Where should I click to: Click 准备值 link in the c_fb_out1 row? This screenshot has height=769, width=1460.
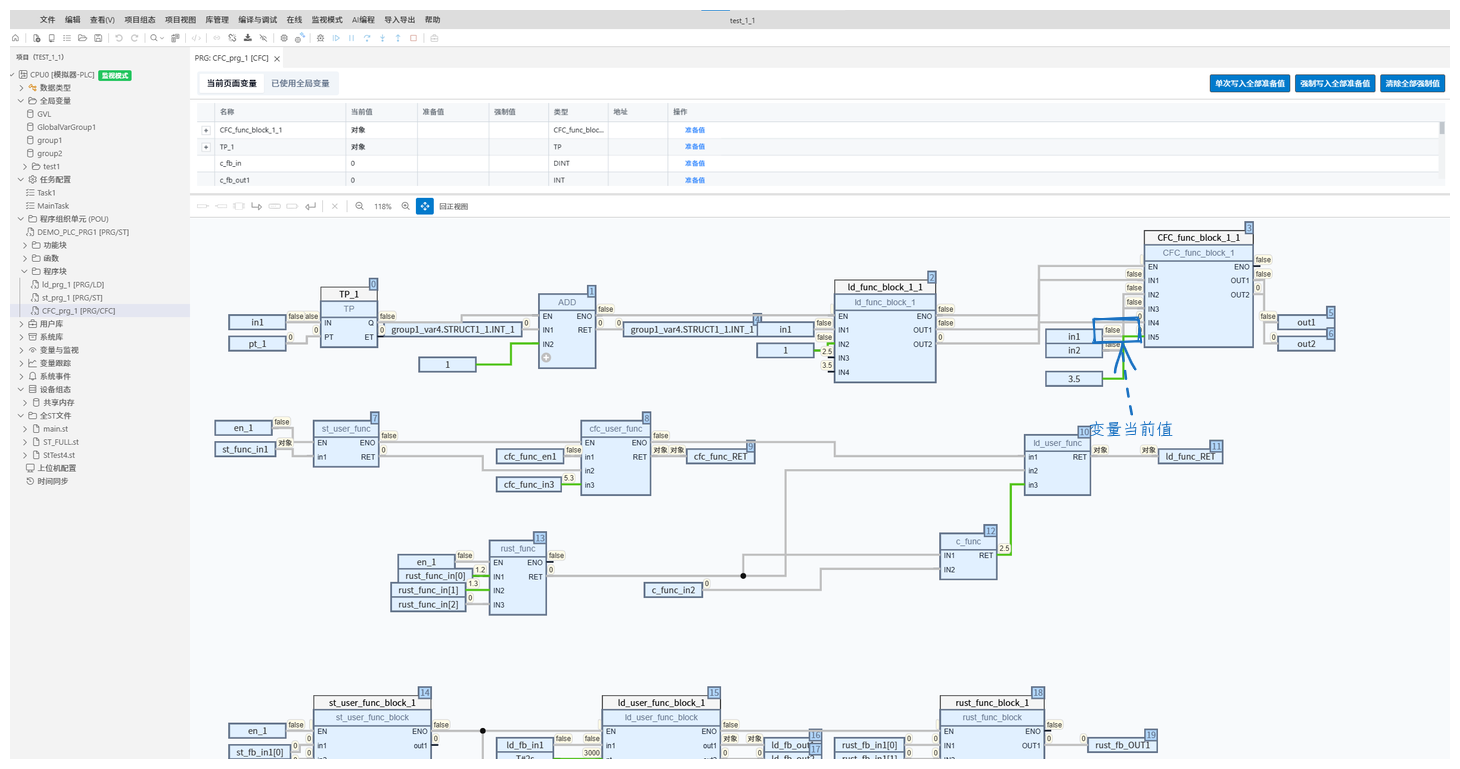point(695,180)
